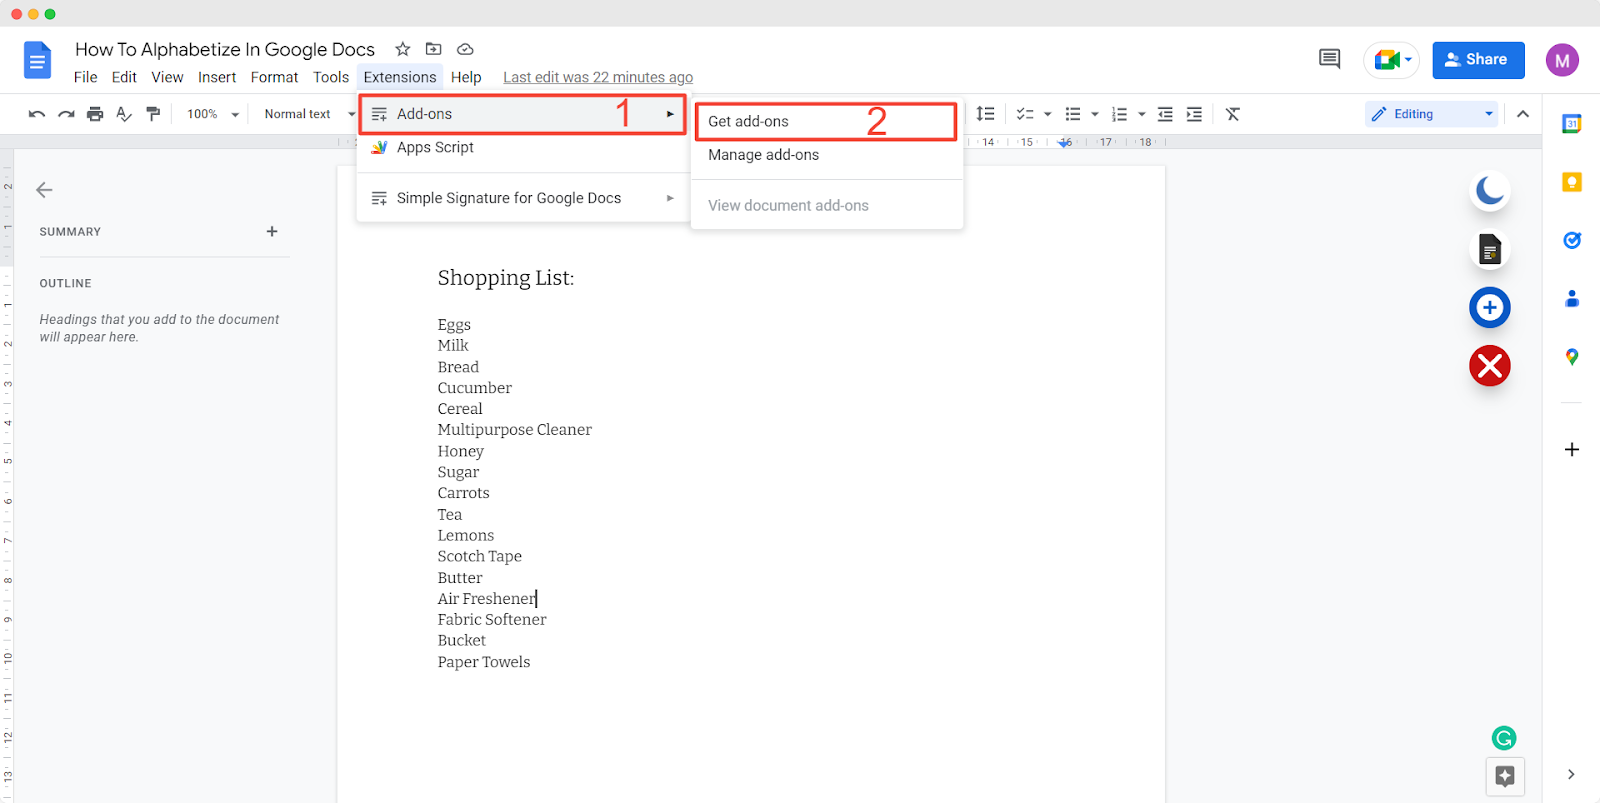Click the Explore button
The image size is (1600, 803).
[1505, 775]
